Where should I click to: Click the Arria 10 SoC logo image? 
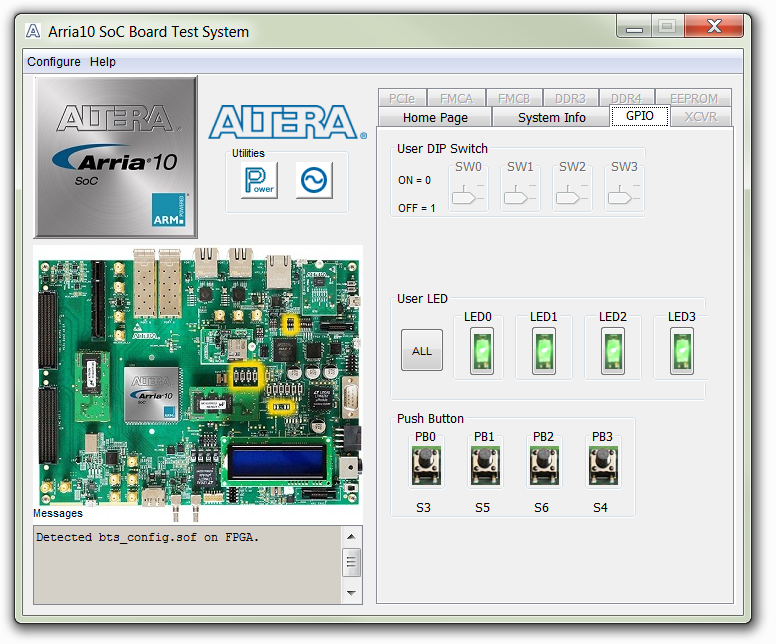pos(116,157)
